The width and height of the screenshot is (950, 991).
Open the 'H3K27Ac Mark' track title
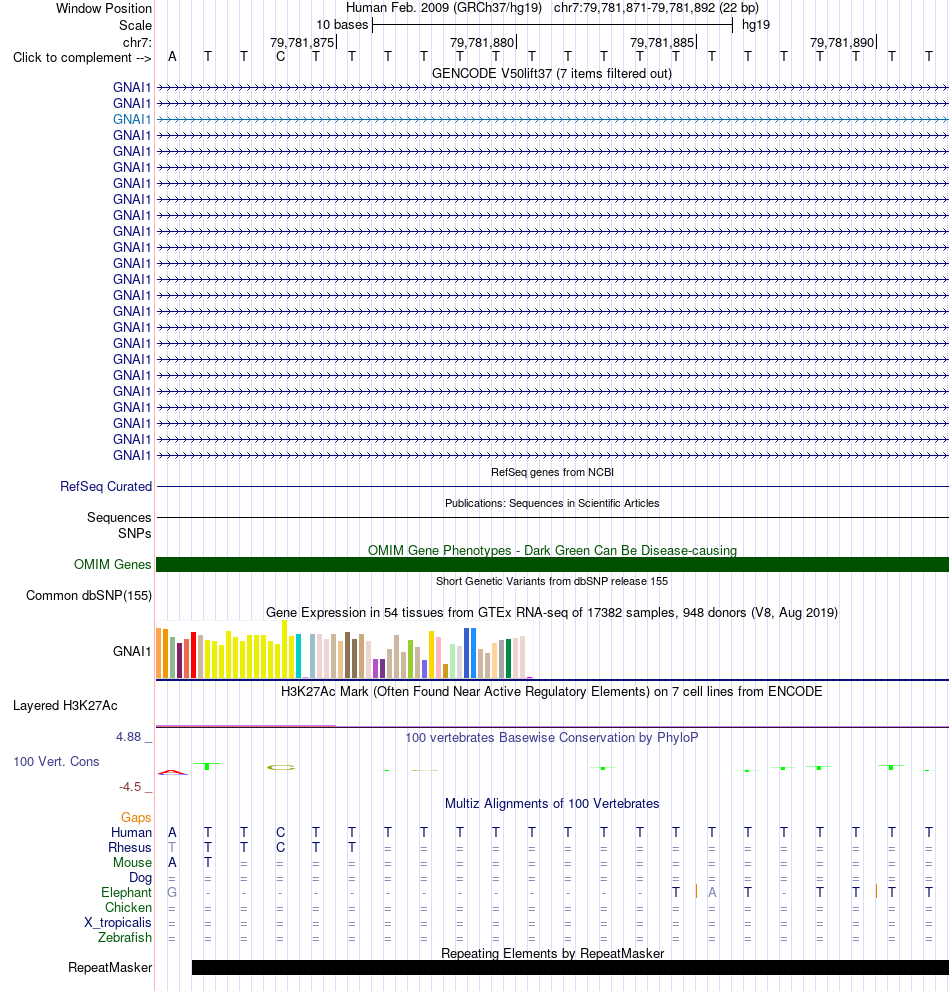[x=552, y=691]
